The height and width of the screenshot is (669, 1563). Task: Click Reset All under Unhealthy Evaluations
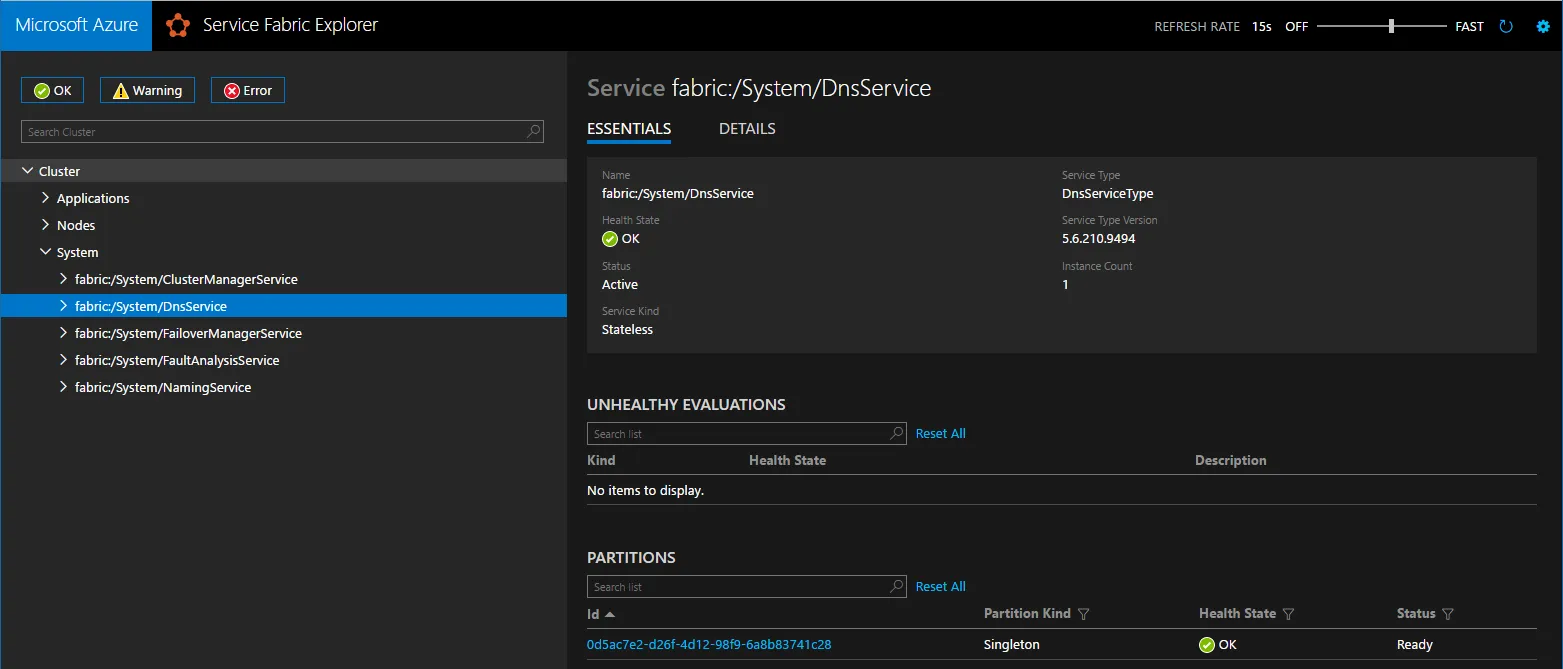pyautogui.click(x=940, y=434)
